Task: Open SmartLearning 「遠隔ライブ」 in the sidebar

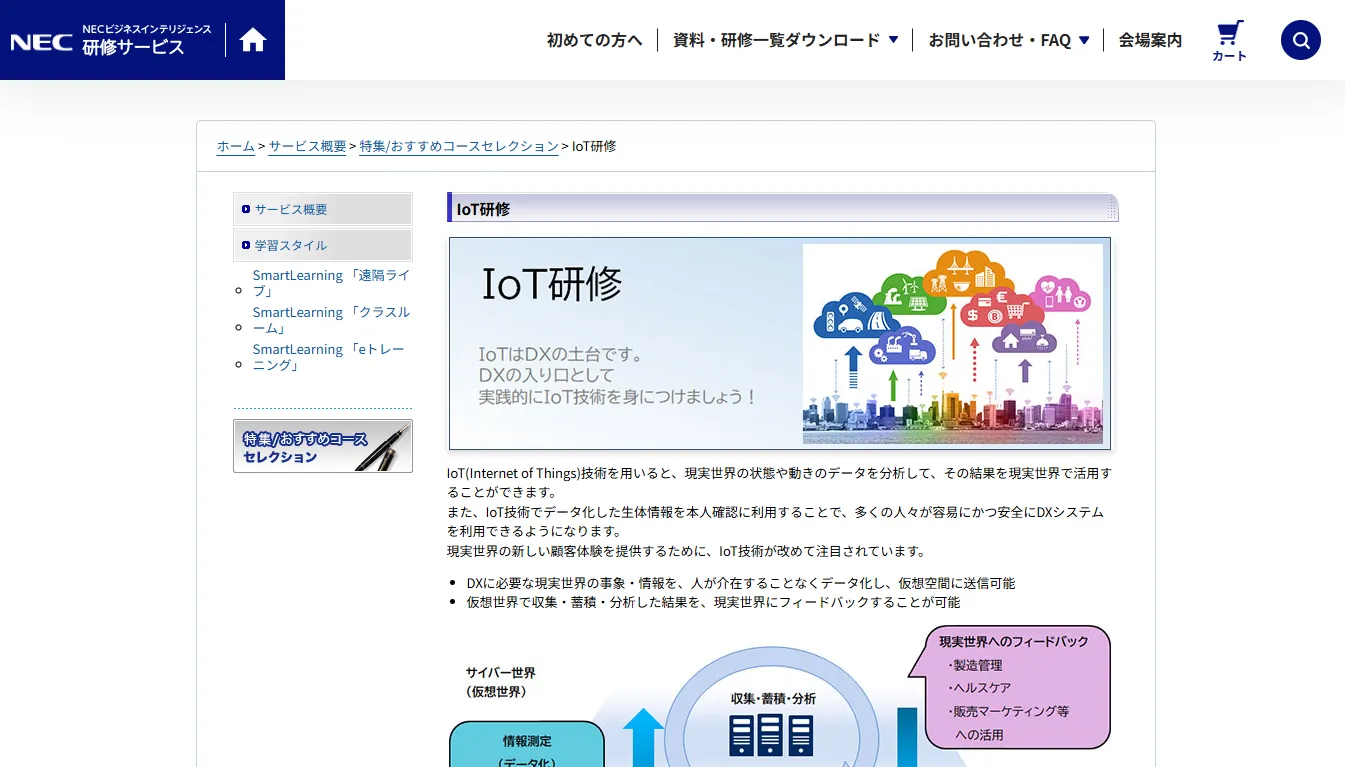Action: pos(331,283)
